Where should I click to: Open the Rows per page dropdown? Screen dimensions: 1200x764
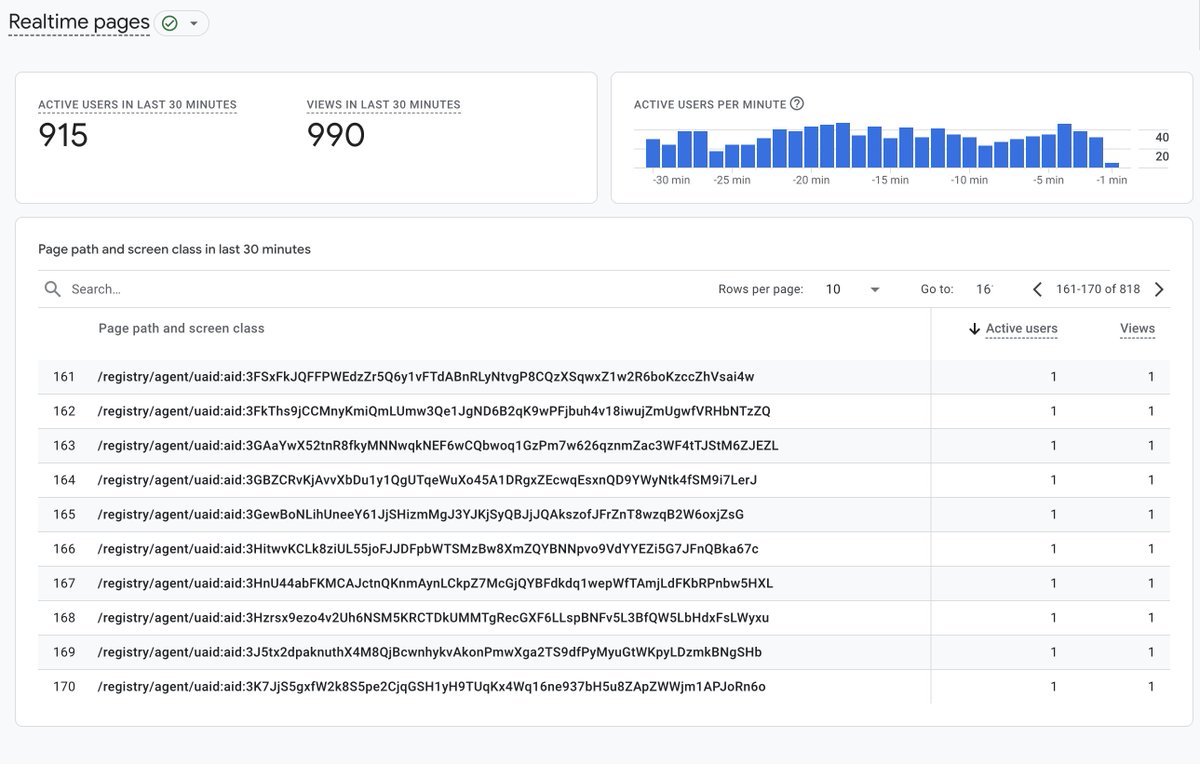(x=853, y=289)
